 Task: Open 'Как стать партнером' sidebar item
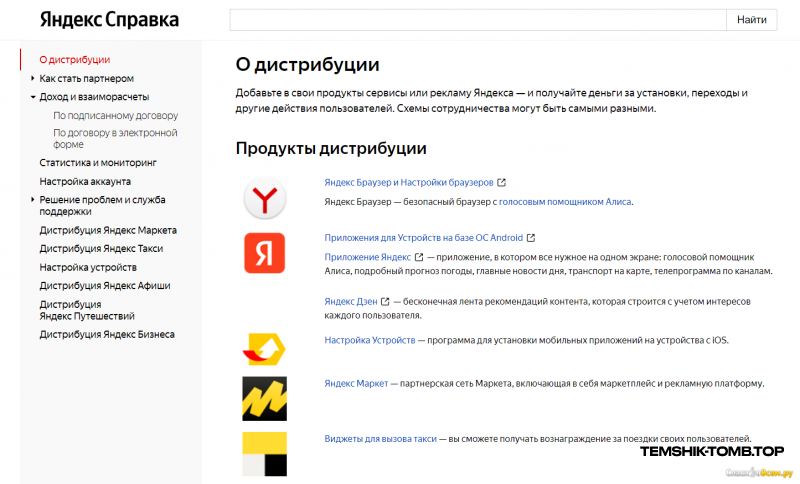click(86, 79)
